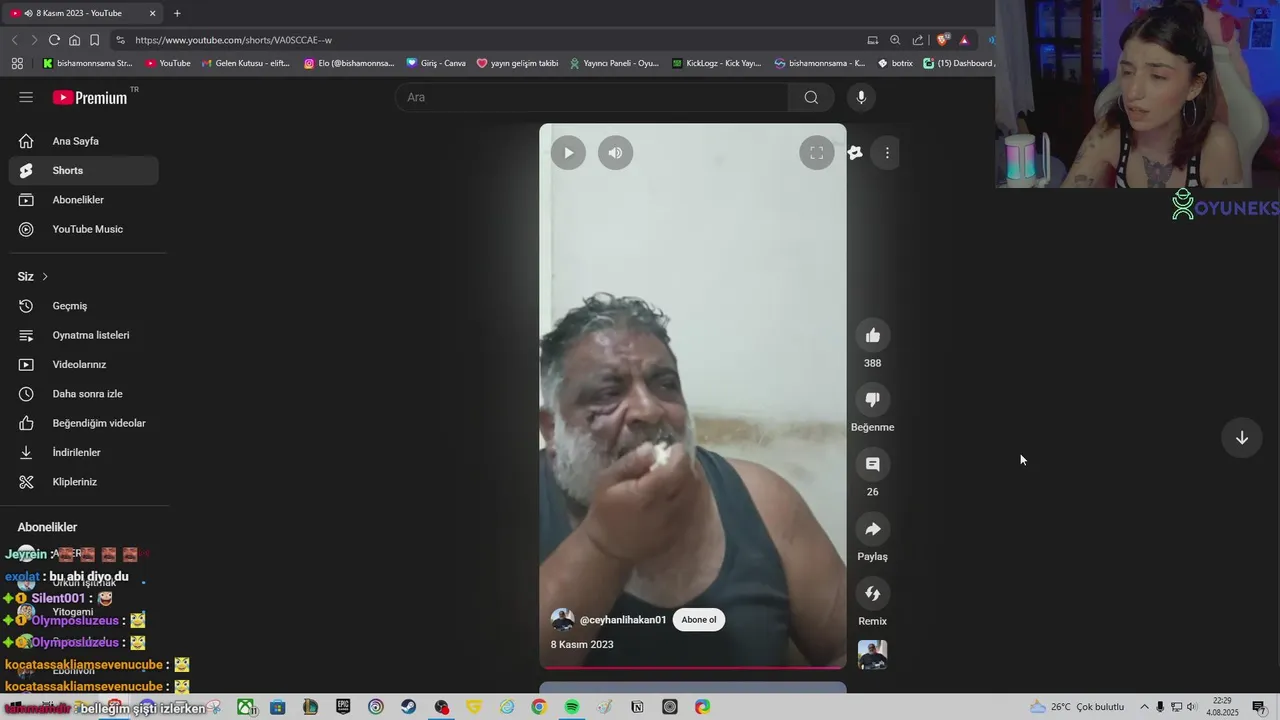Open Spotify from the taskbar
The width and height of the screenshot is (1280, 720).
pyautogui.click(x=571, y=707)
